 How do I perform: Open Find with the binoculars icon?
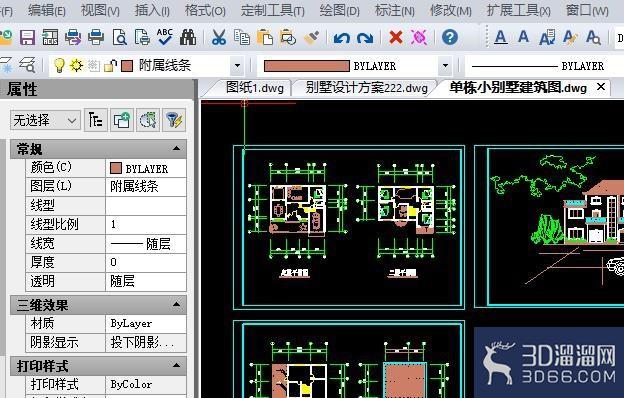click(x=188, y=38)
